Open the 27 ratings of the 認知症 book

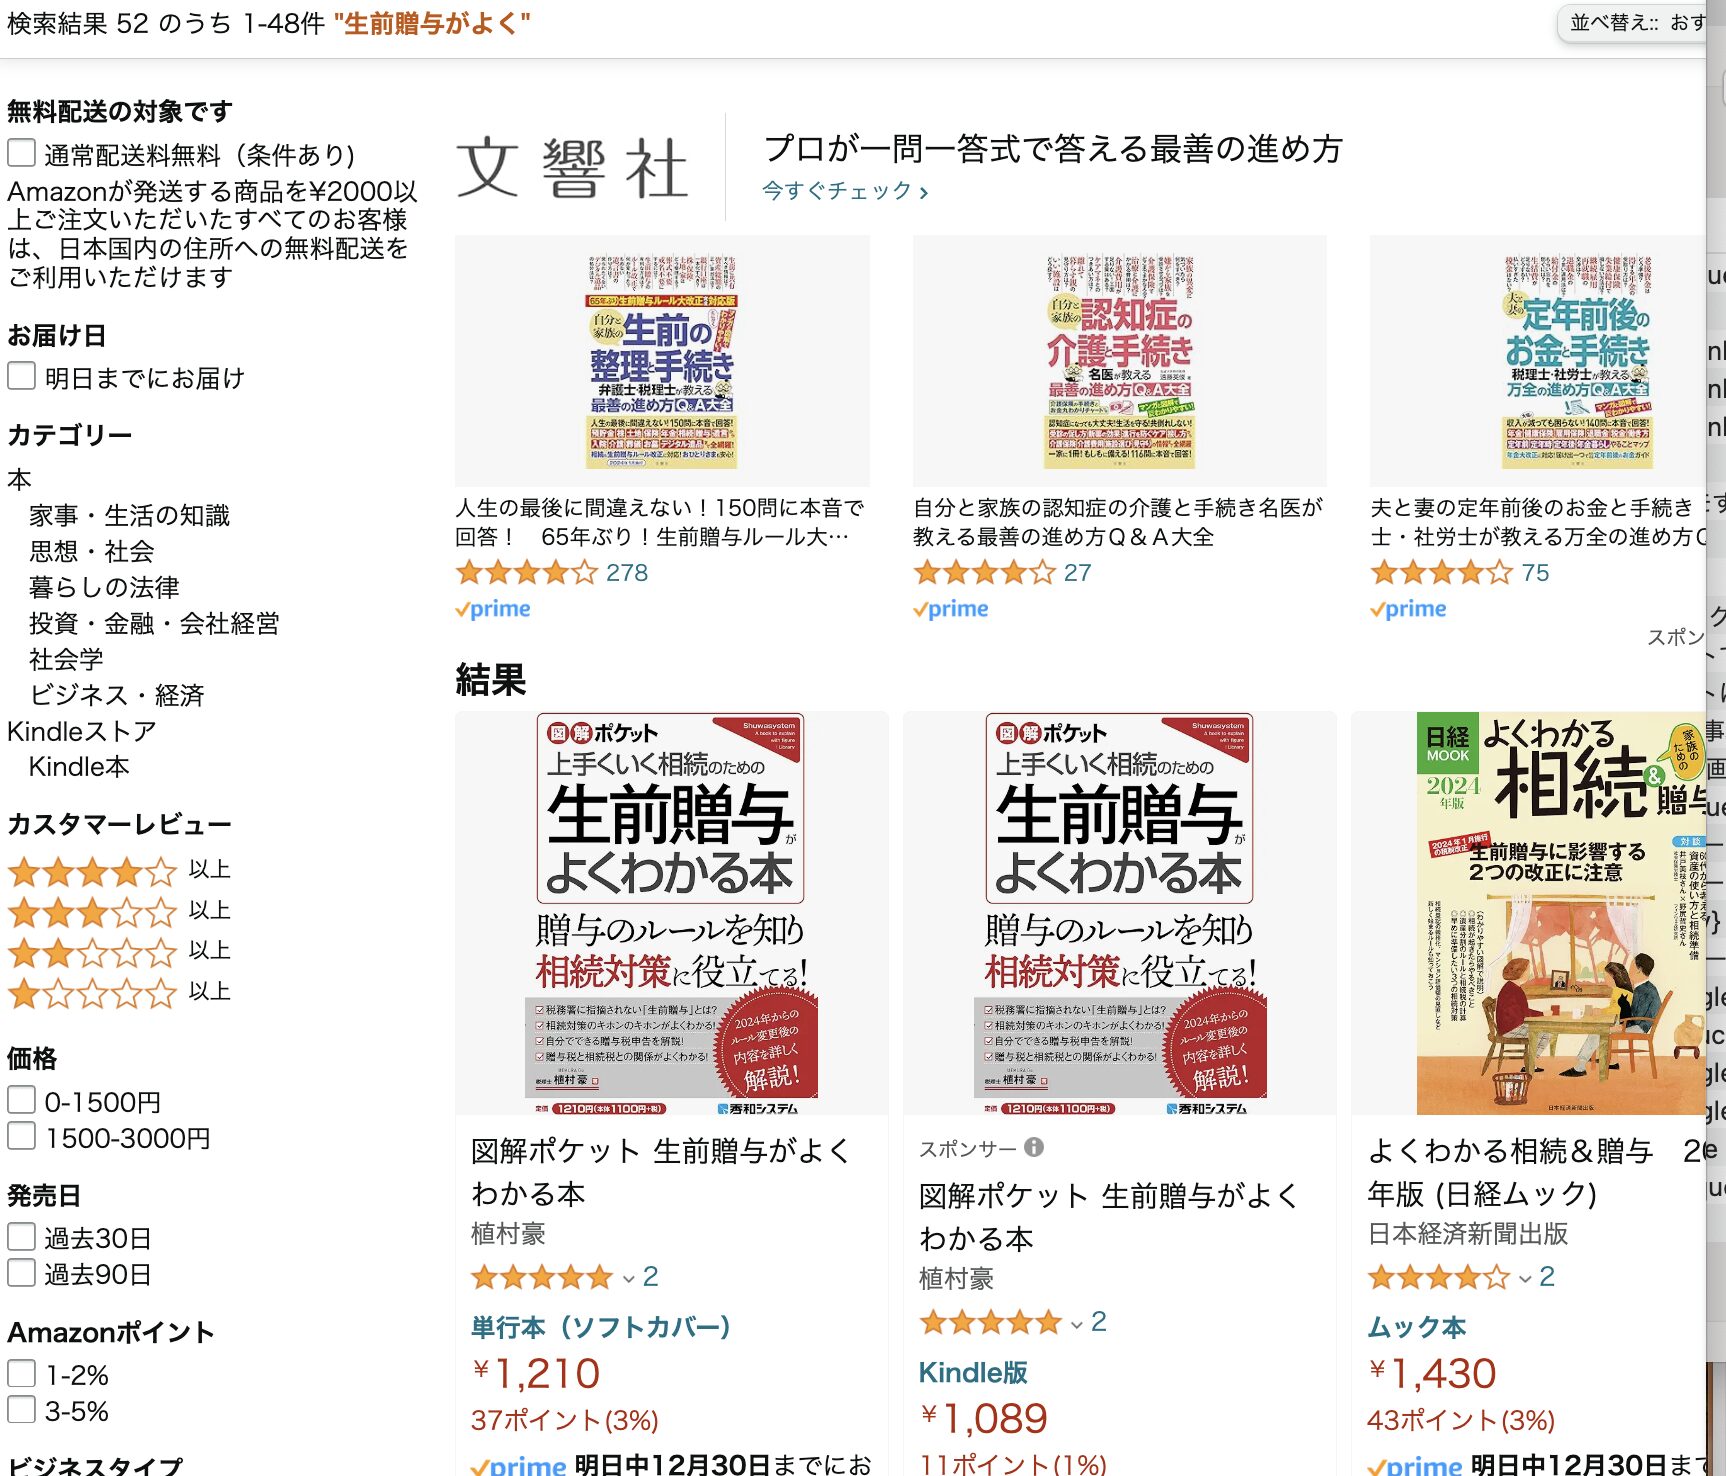tap(1077, 573)
